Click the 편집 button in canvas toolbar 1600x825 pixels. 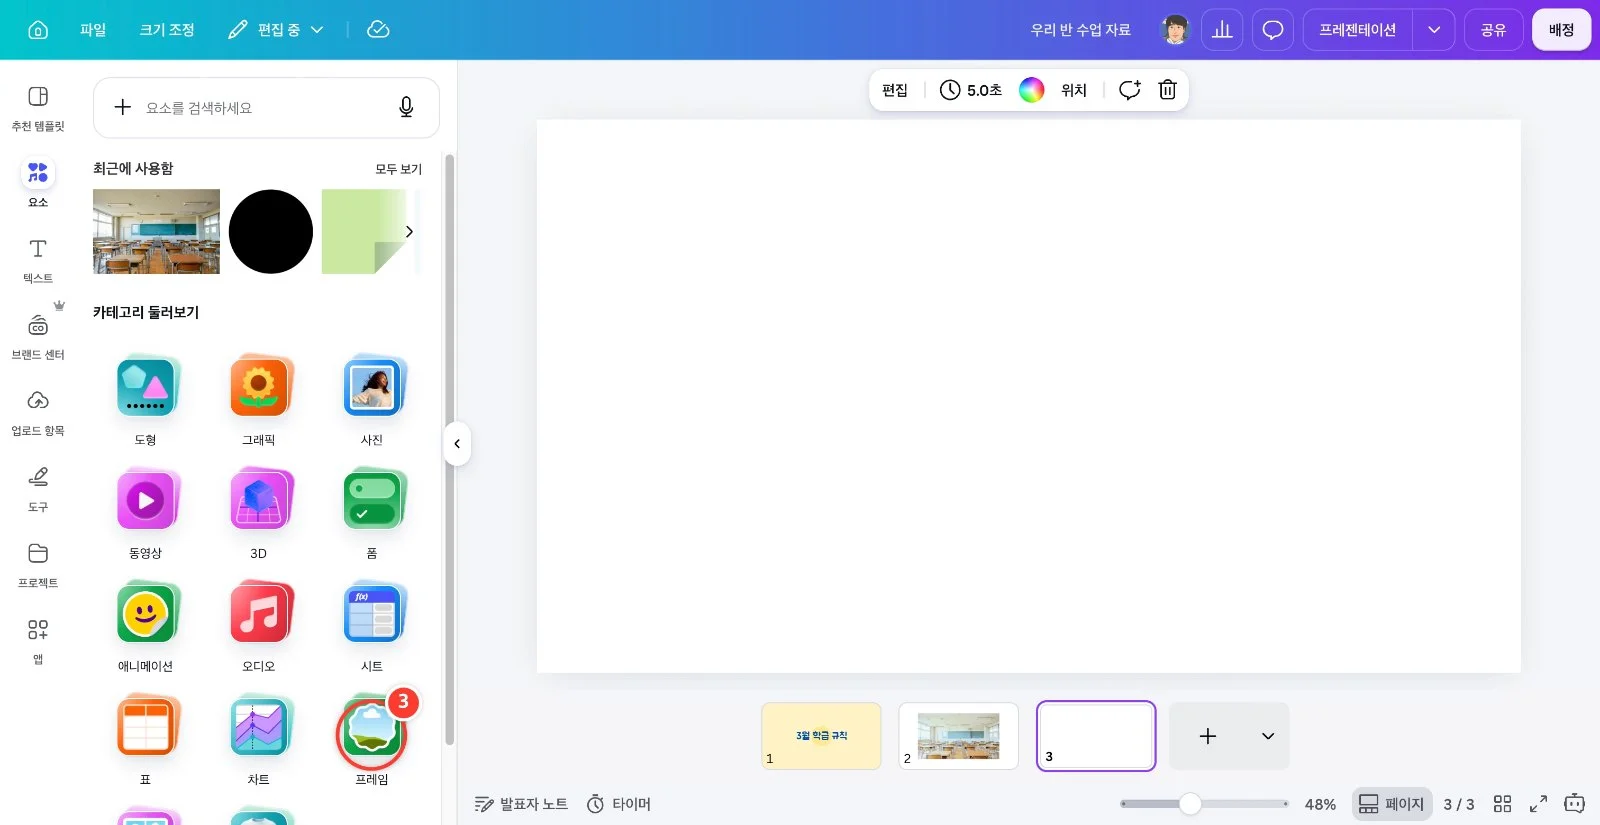[x=895, y=90]
